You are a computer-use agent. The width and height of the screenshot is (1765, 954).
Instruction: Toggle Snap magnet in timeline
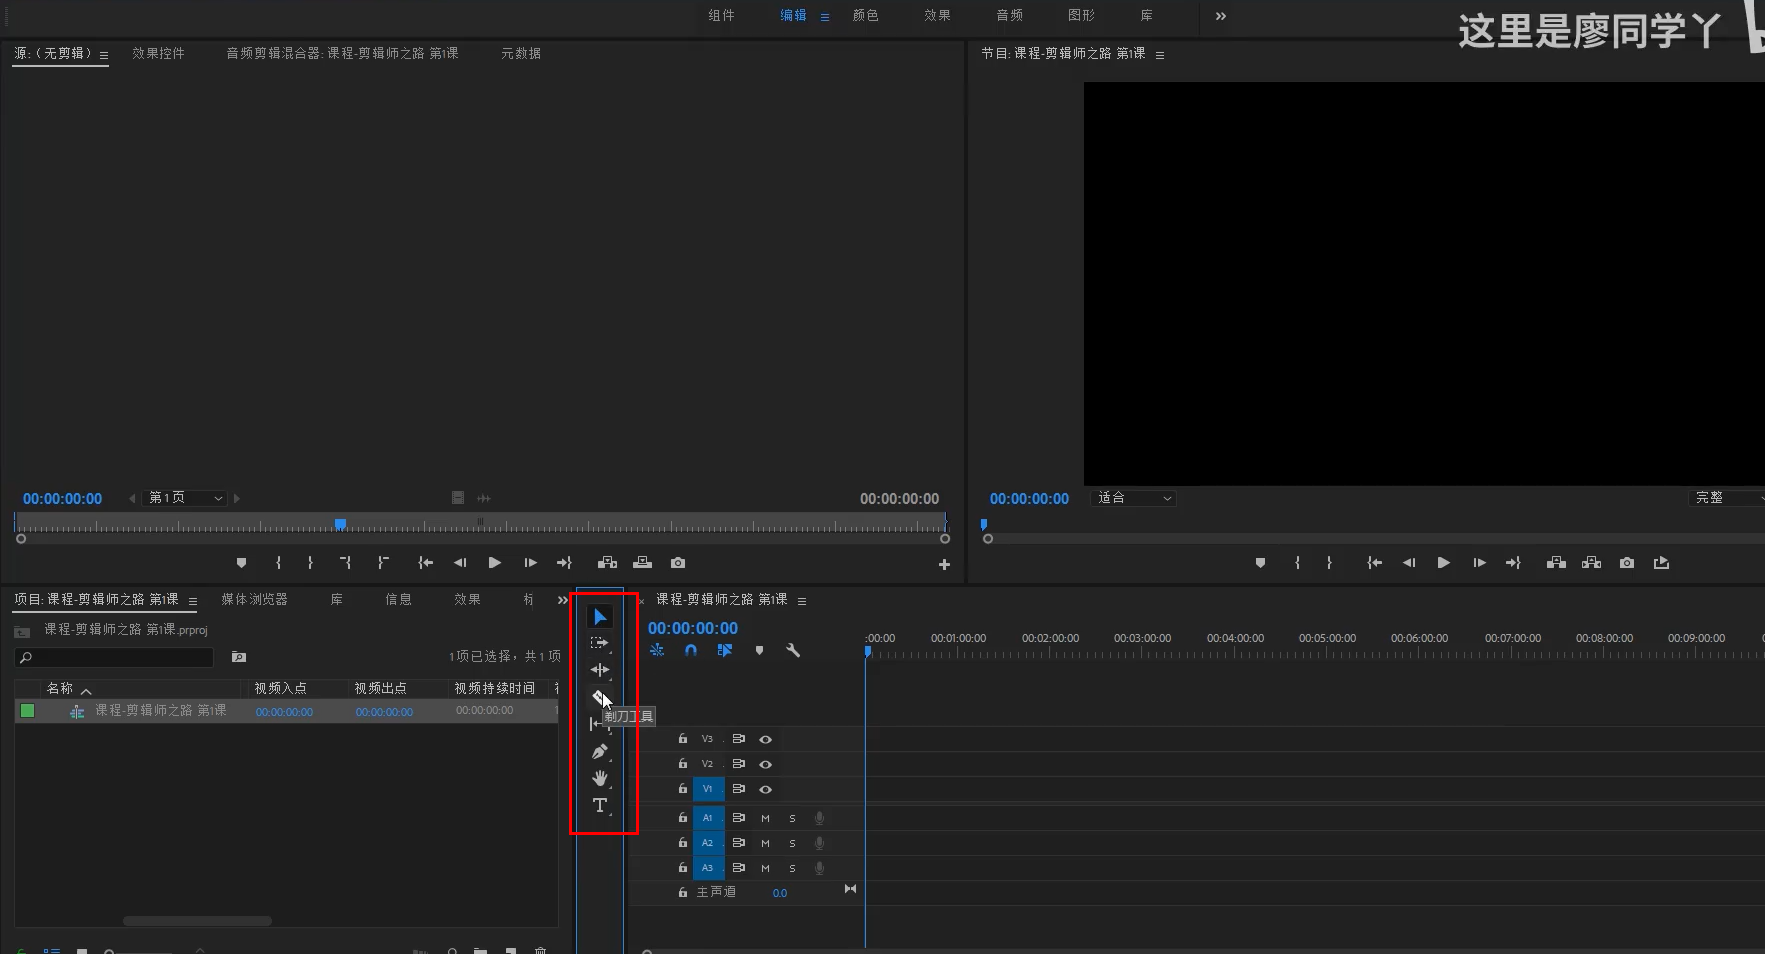pyautogui.click(x=691, y=650)
